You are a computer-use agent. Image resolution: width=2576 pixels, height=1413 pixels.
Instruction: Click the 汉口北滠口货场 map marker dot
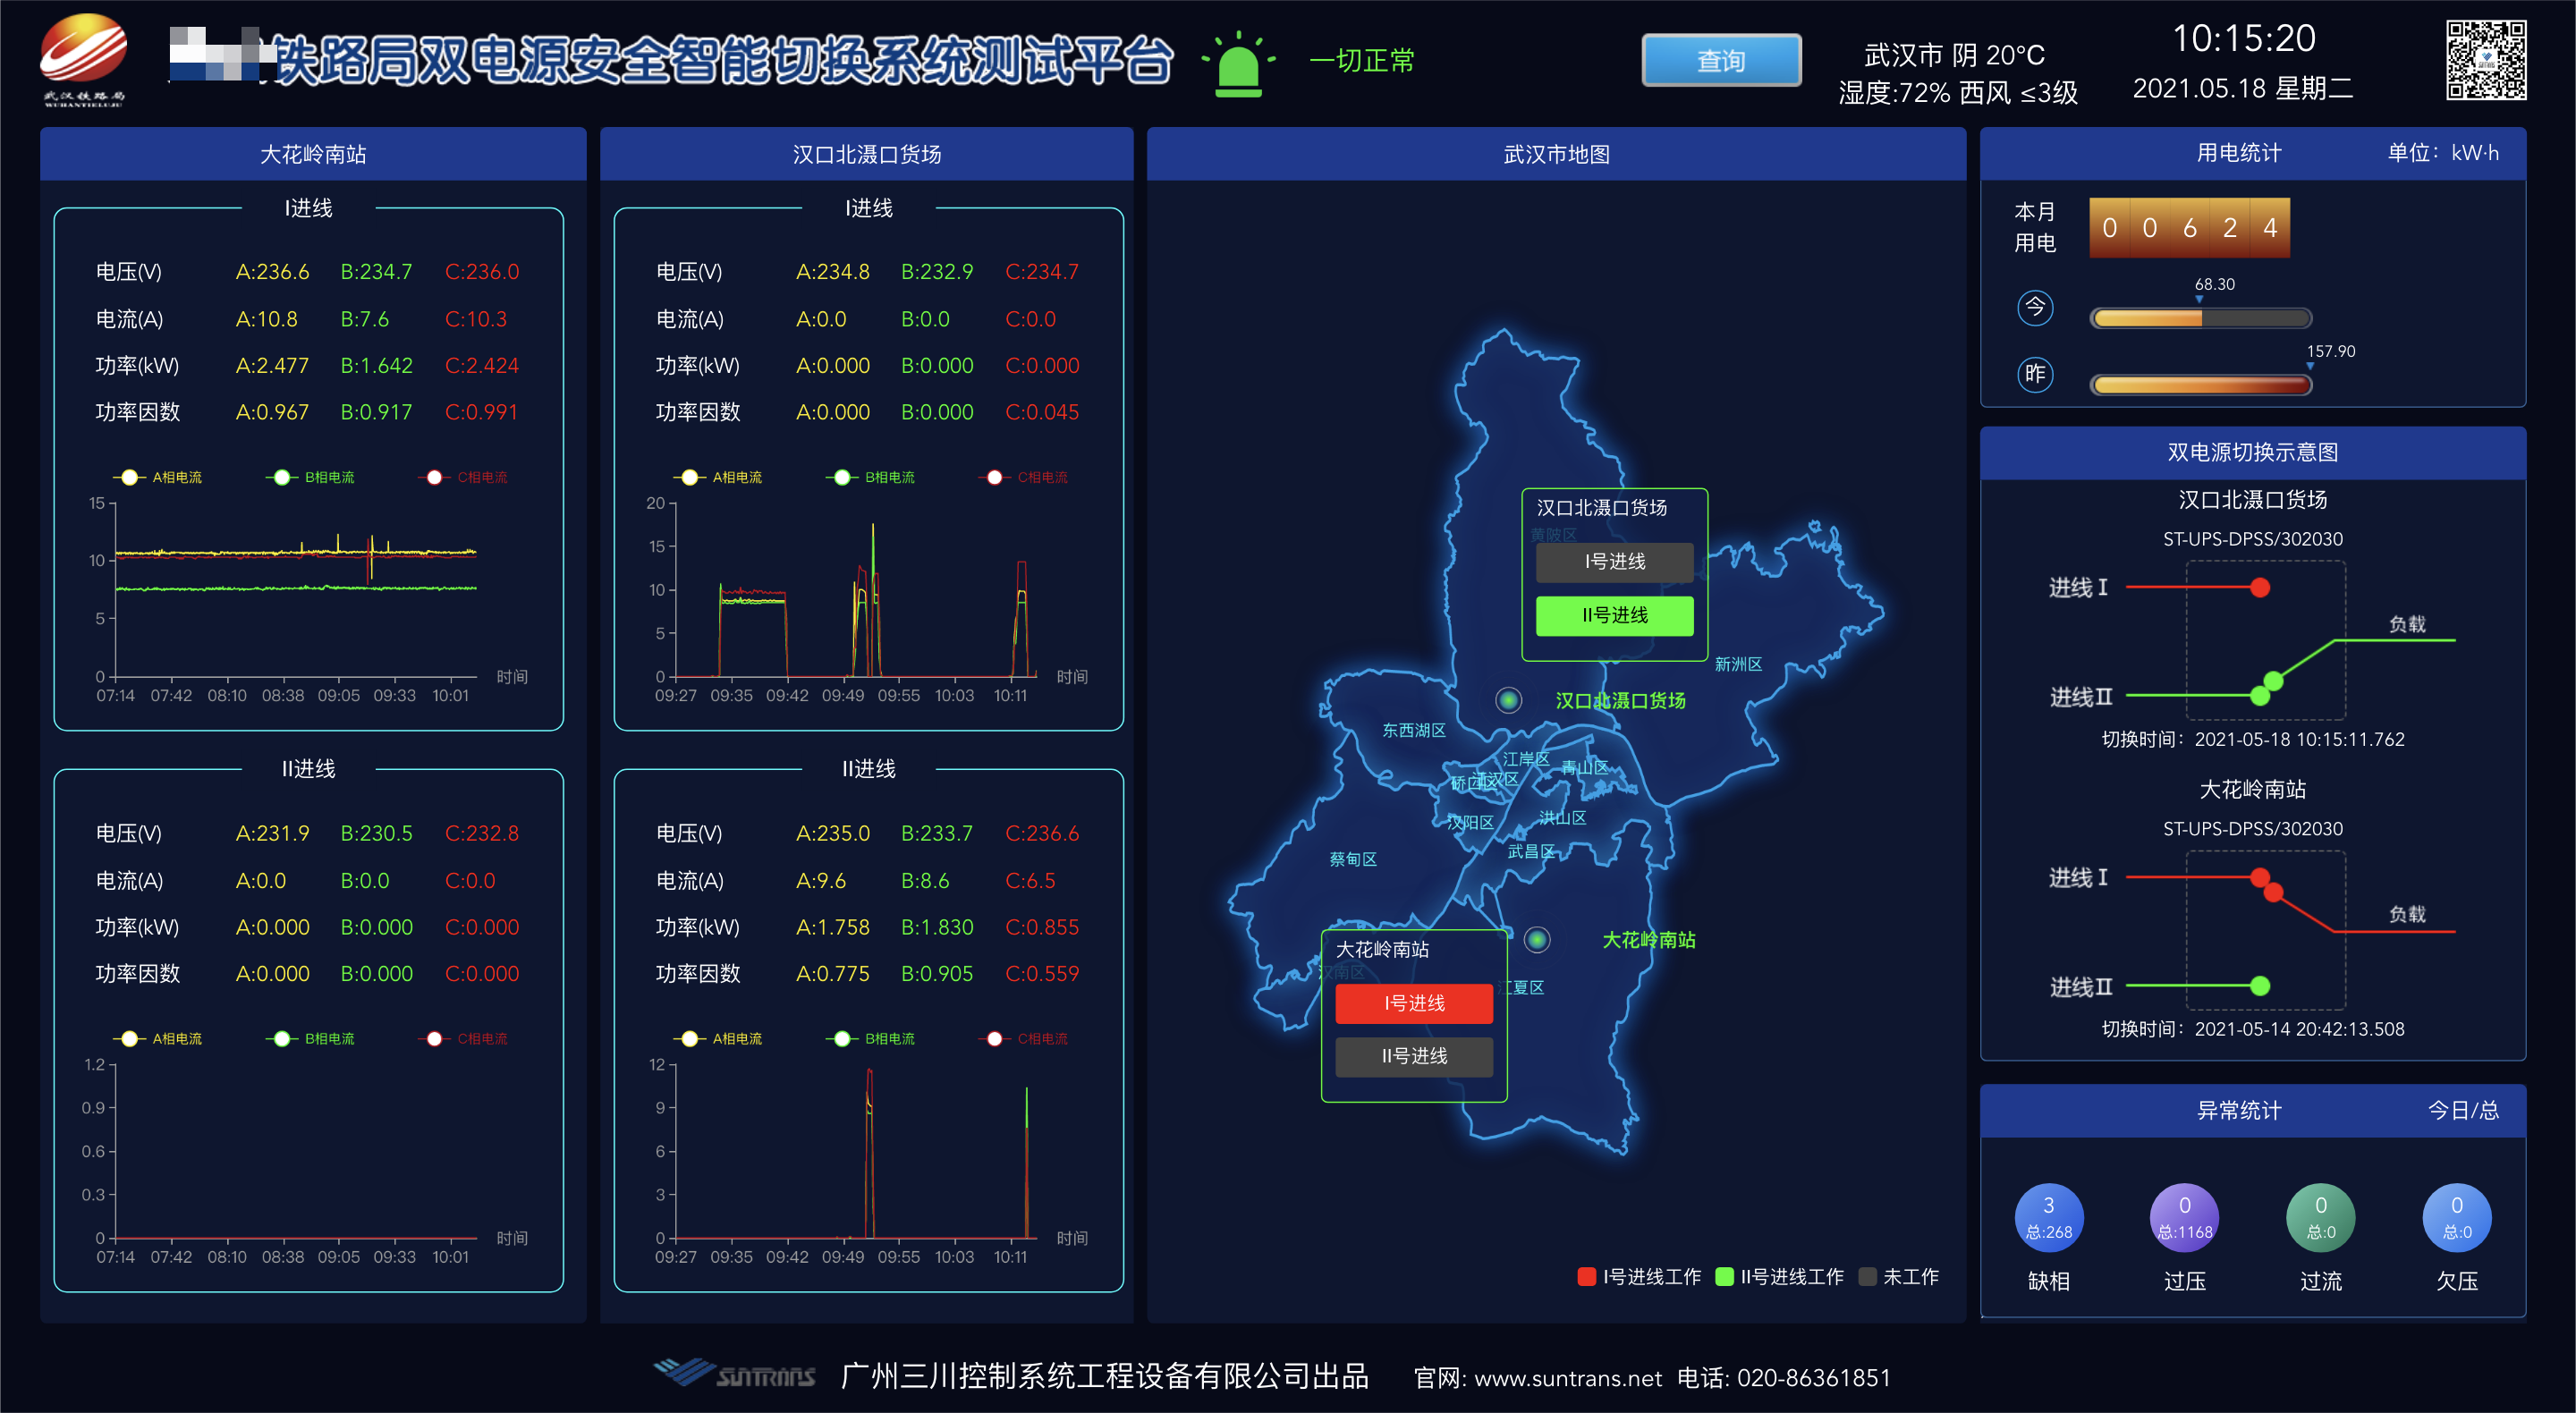click(1508, 700)
